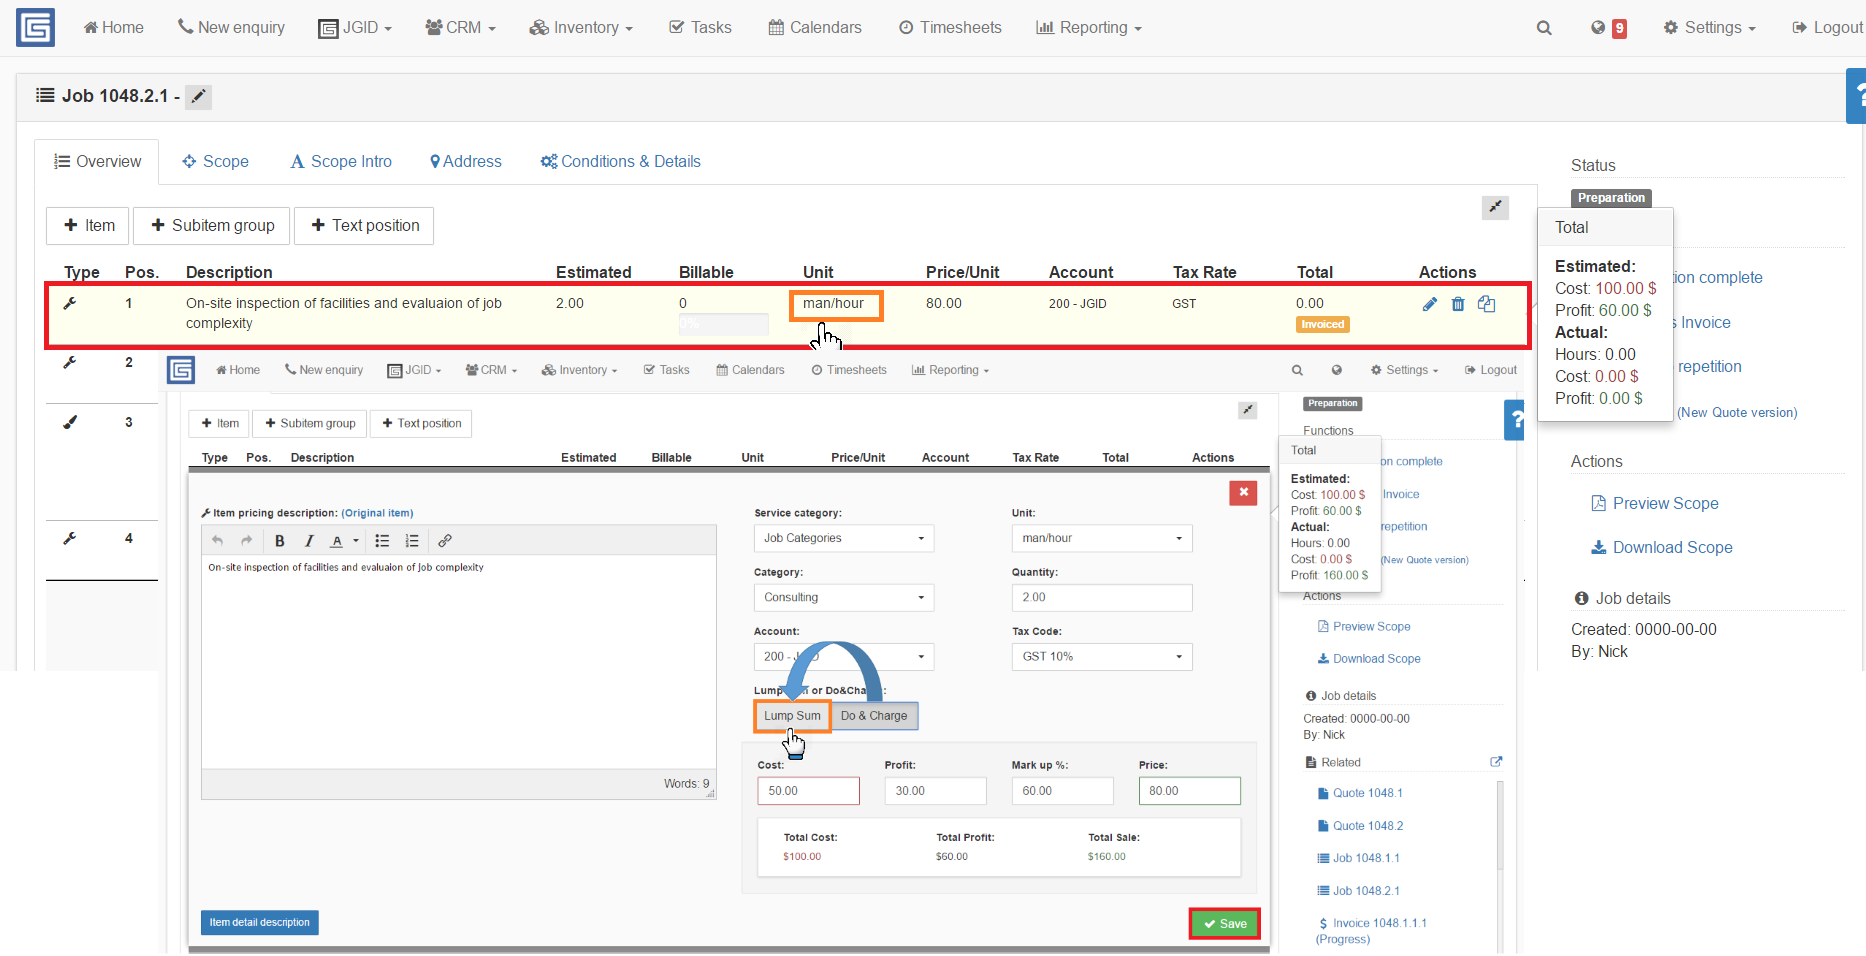Open CRM dropdown menu
Viewport: 1866px width, 956px height.
pos(460,28)
